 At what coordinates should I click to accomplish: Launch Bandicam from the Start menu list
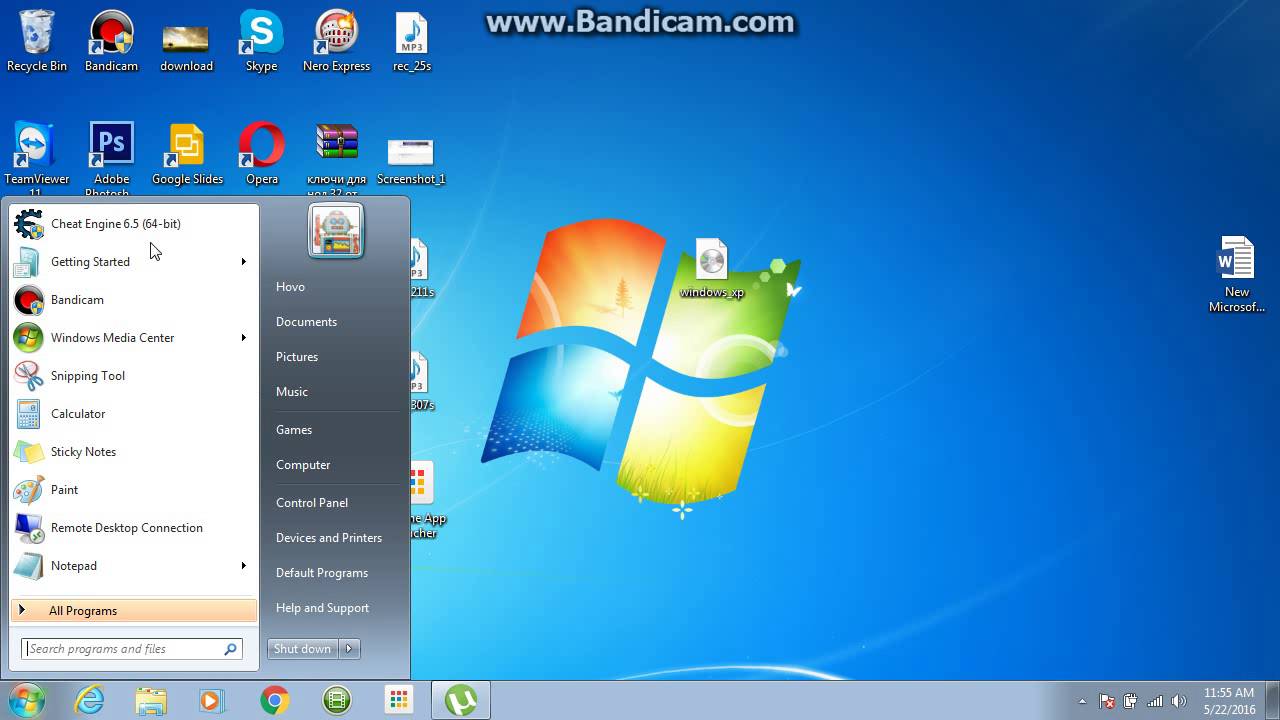point(133,300)
